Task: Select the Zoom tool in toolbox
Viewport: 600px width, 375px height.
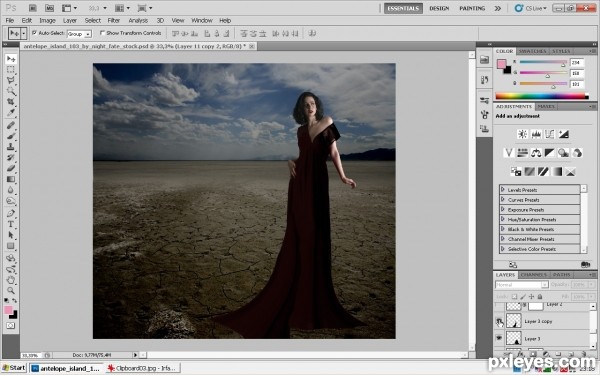Action: (11, 291)
